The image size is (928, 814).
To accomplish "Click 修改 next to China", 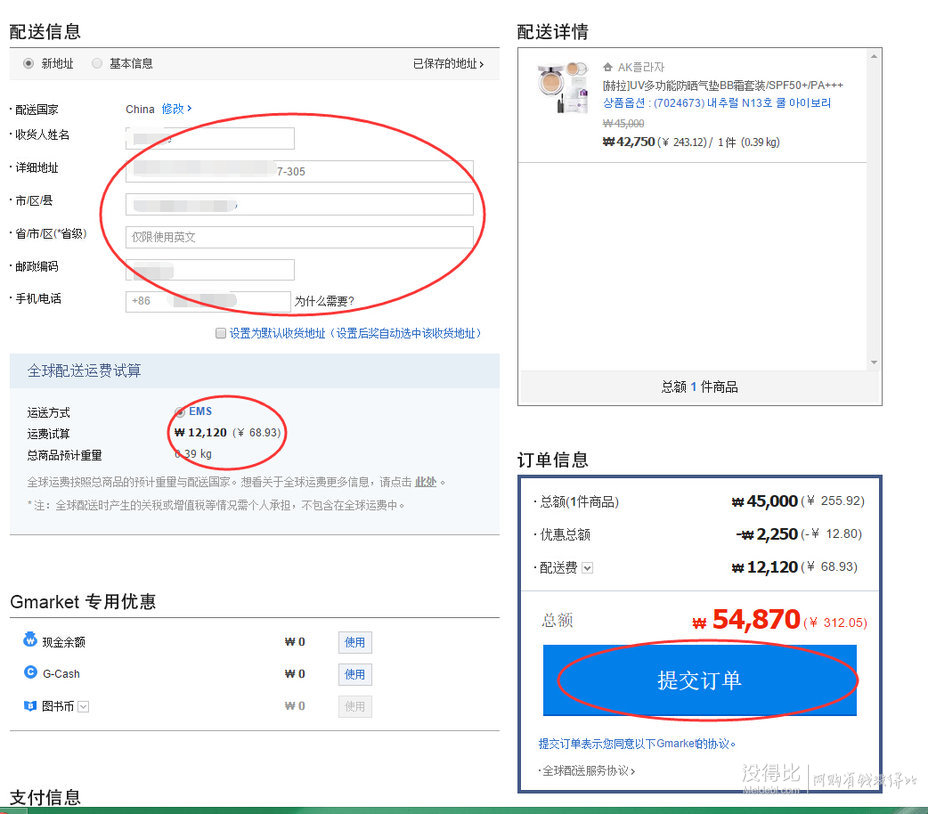I will [x=176, y=109].
